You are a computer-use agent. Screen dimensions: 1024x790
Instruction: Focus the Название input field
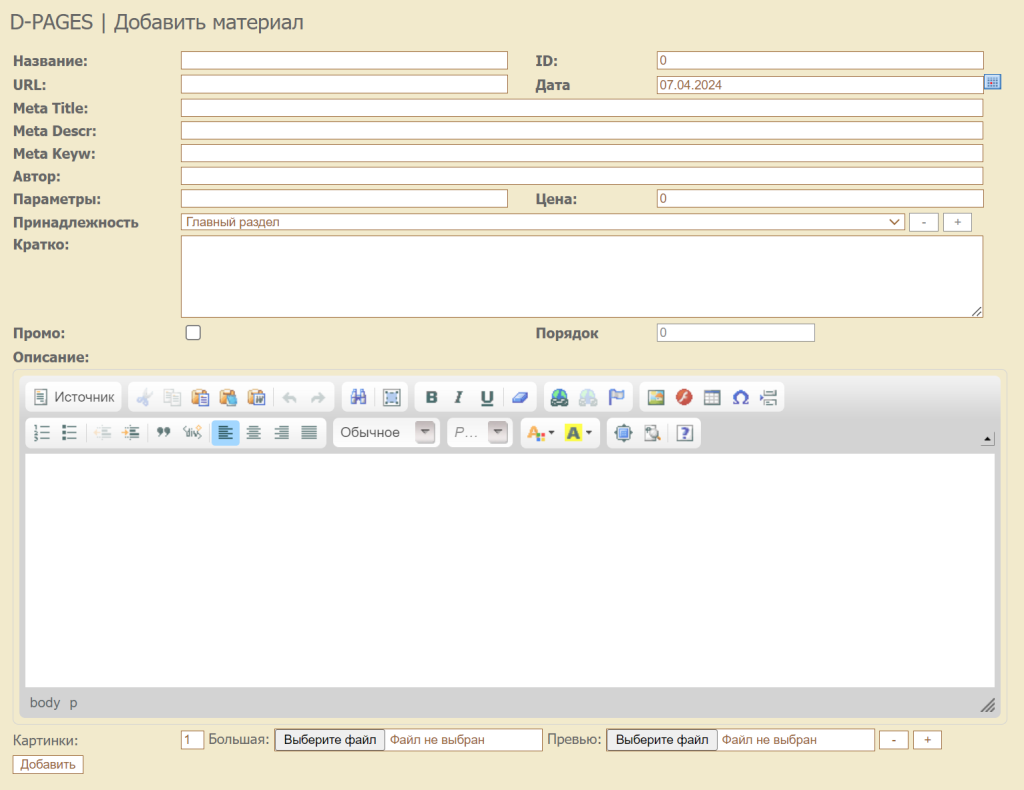[344, 61]
